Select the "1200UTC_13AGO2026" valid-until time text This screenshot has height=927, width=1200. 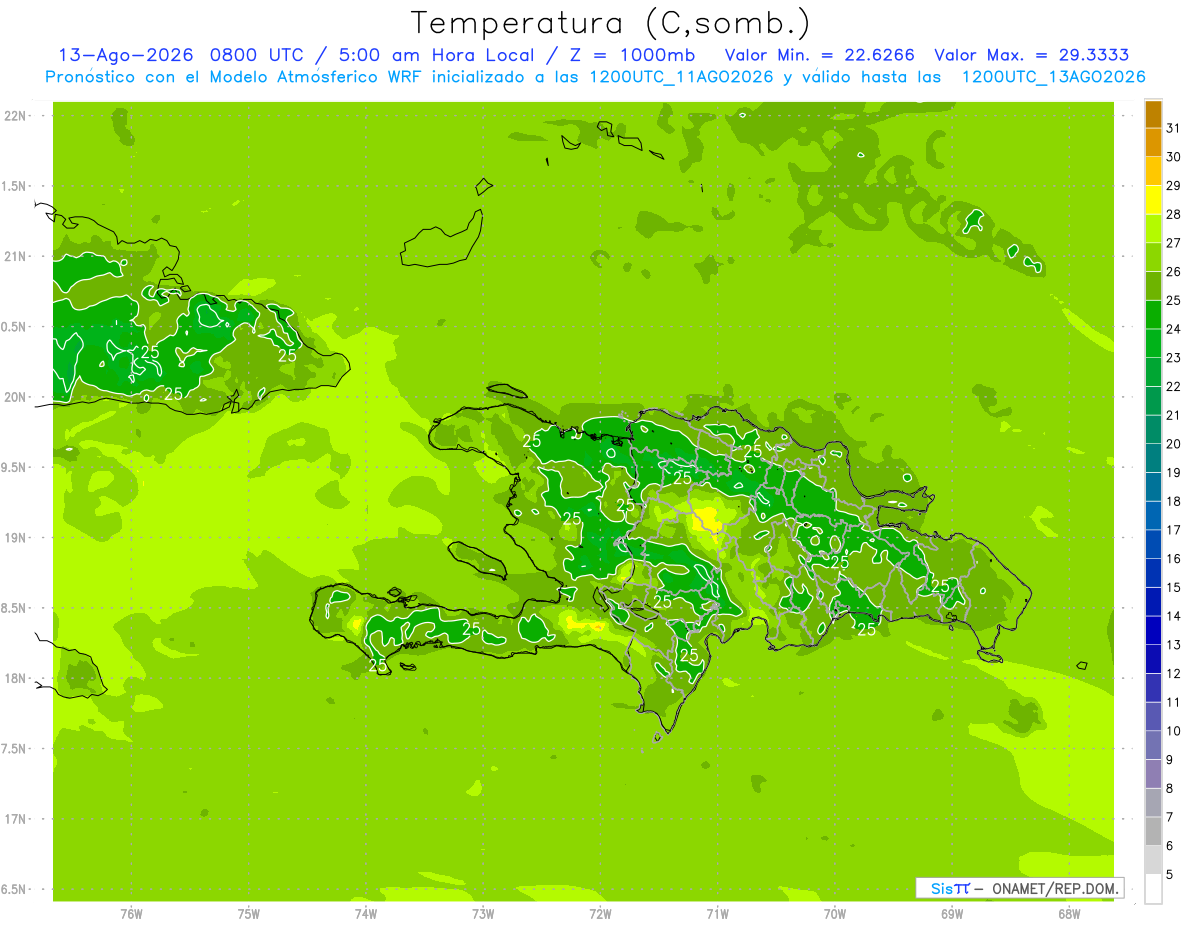1053,77
